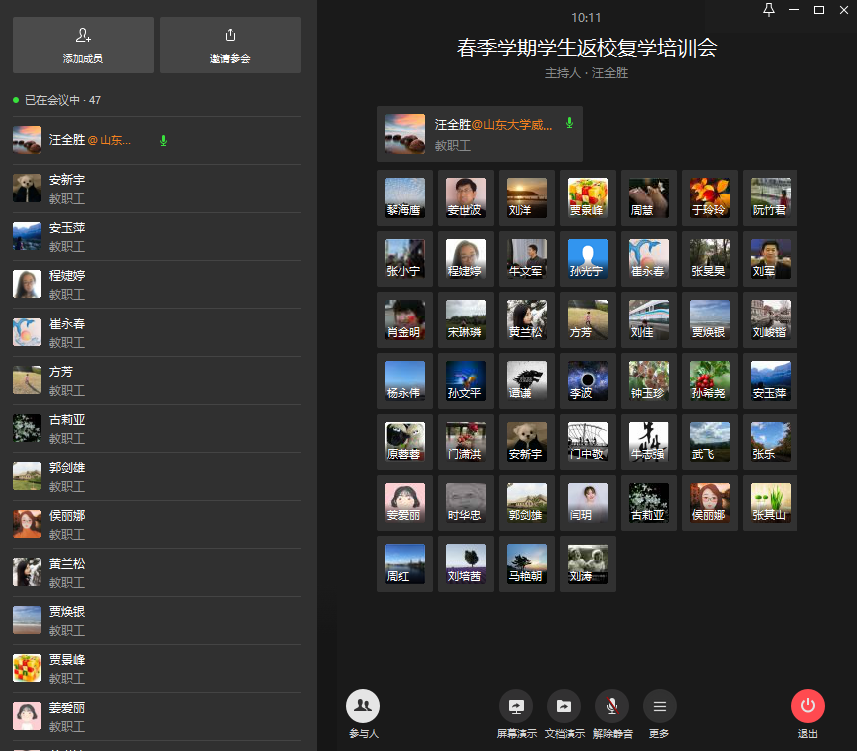Click the red Exit (退出) button

click(x=807, y=706)
